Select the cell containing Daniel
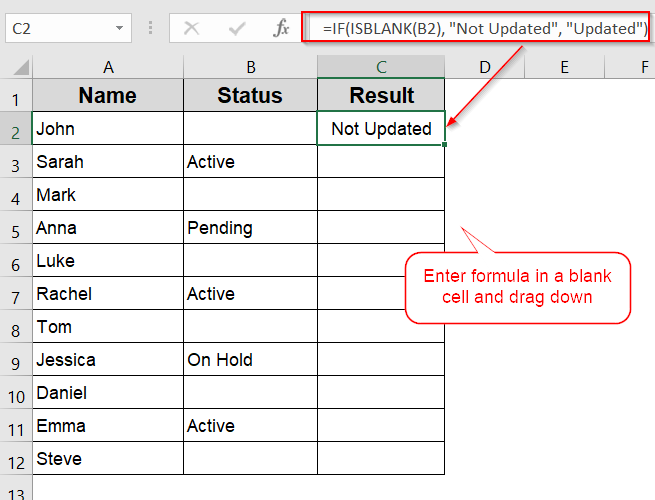 [x=108, y=392]
